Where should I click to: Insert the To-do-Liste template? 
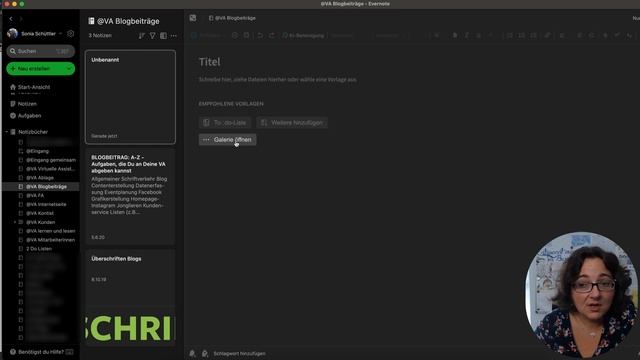[x=225, y=122]
